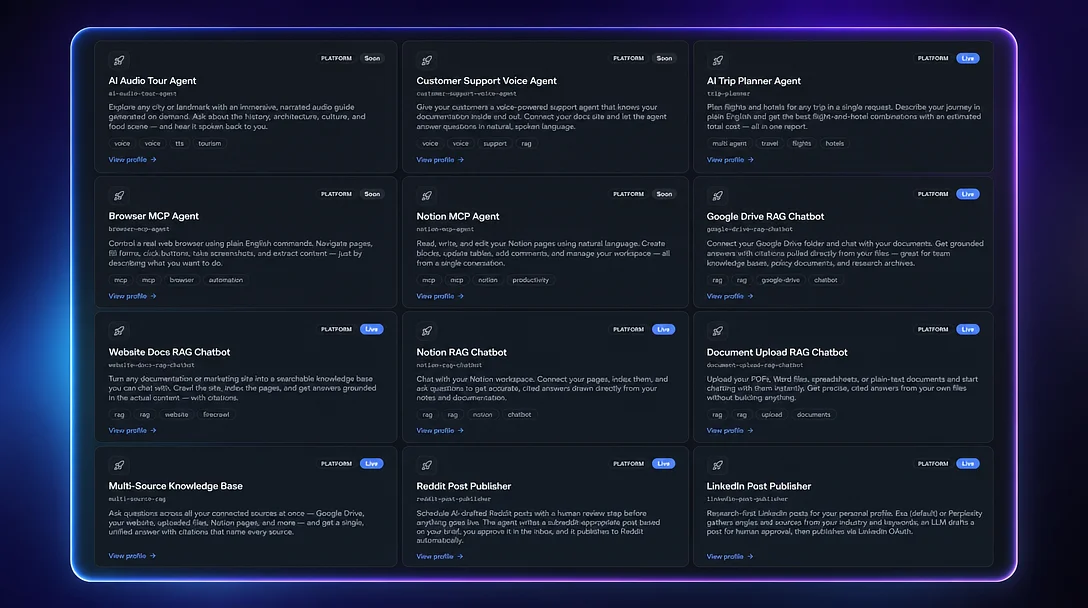Viewport: 1088px width, 608px height.
Task: Click the rocket icon on Reddit Post Publisher card
Action: (427, 465)
